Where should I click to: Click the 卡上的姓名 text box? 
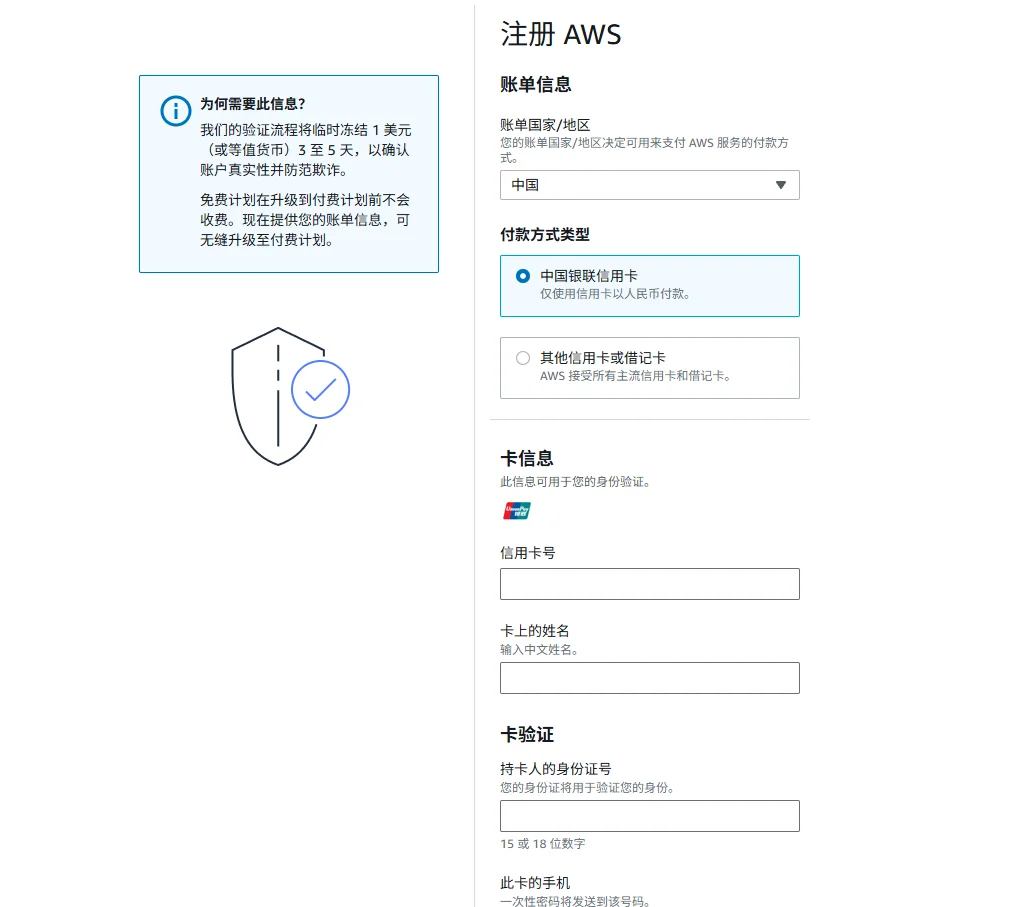649,678
